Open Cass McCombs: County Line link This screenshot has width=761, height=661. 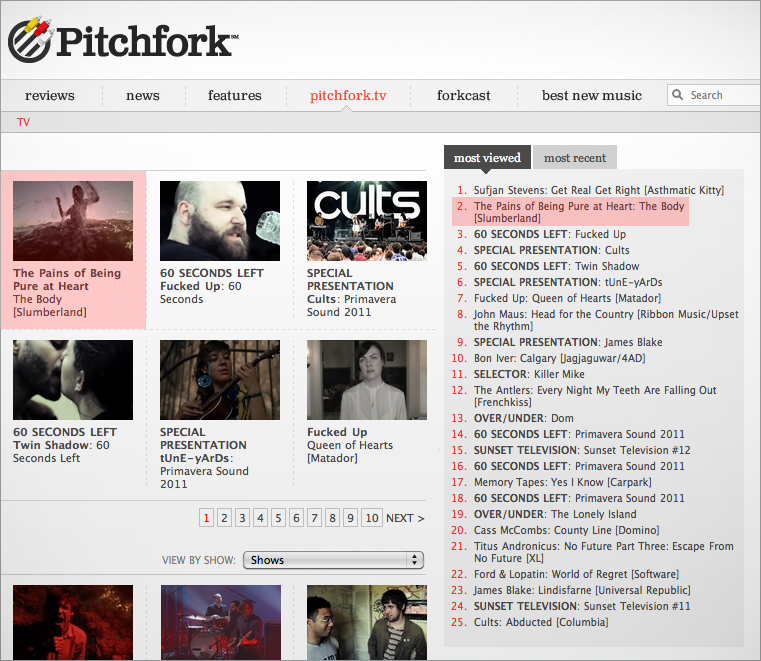[x=566, y=530]
